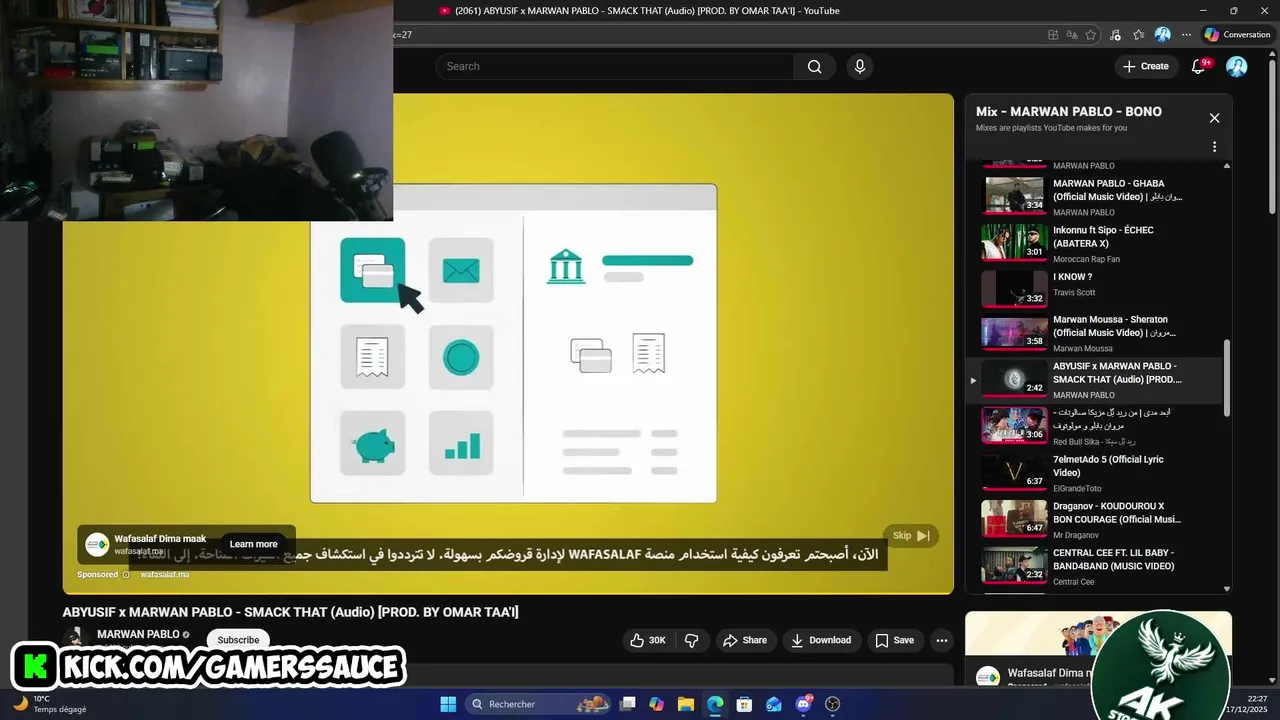Activate voice search microphone icon
1280x720 pixels.
[859, 66]
